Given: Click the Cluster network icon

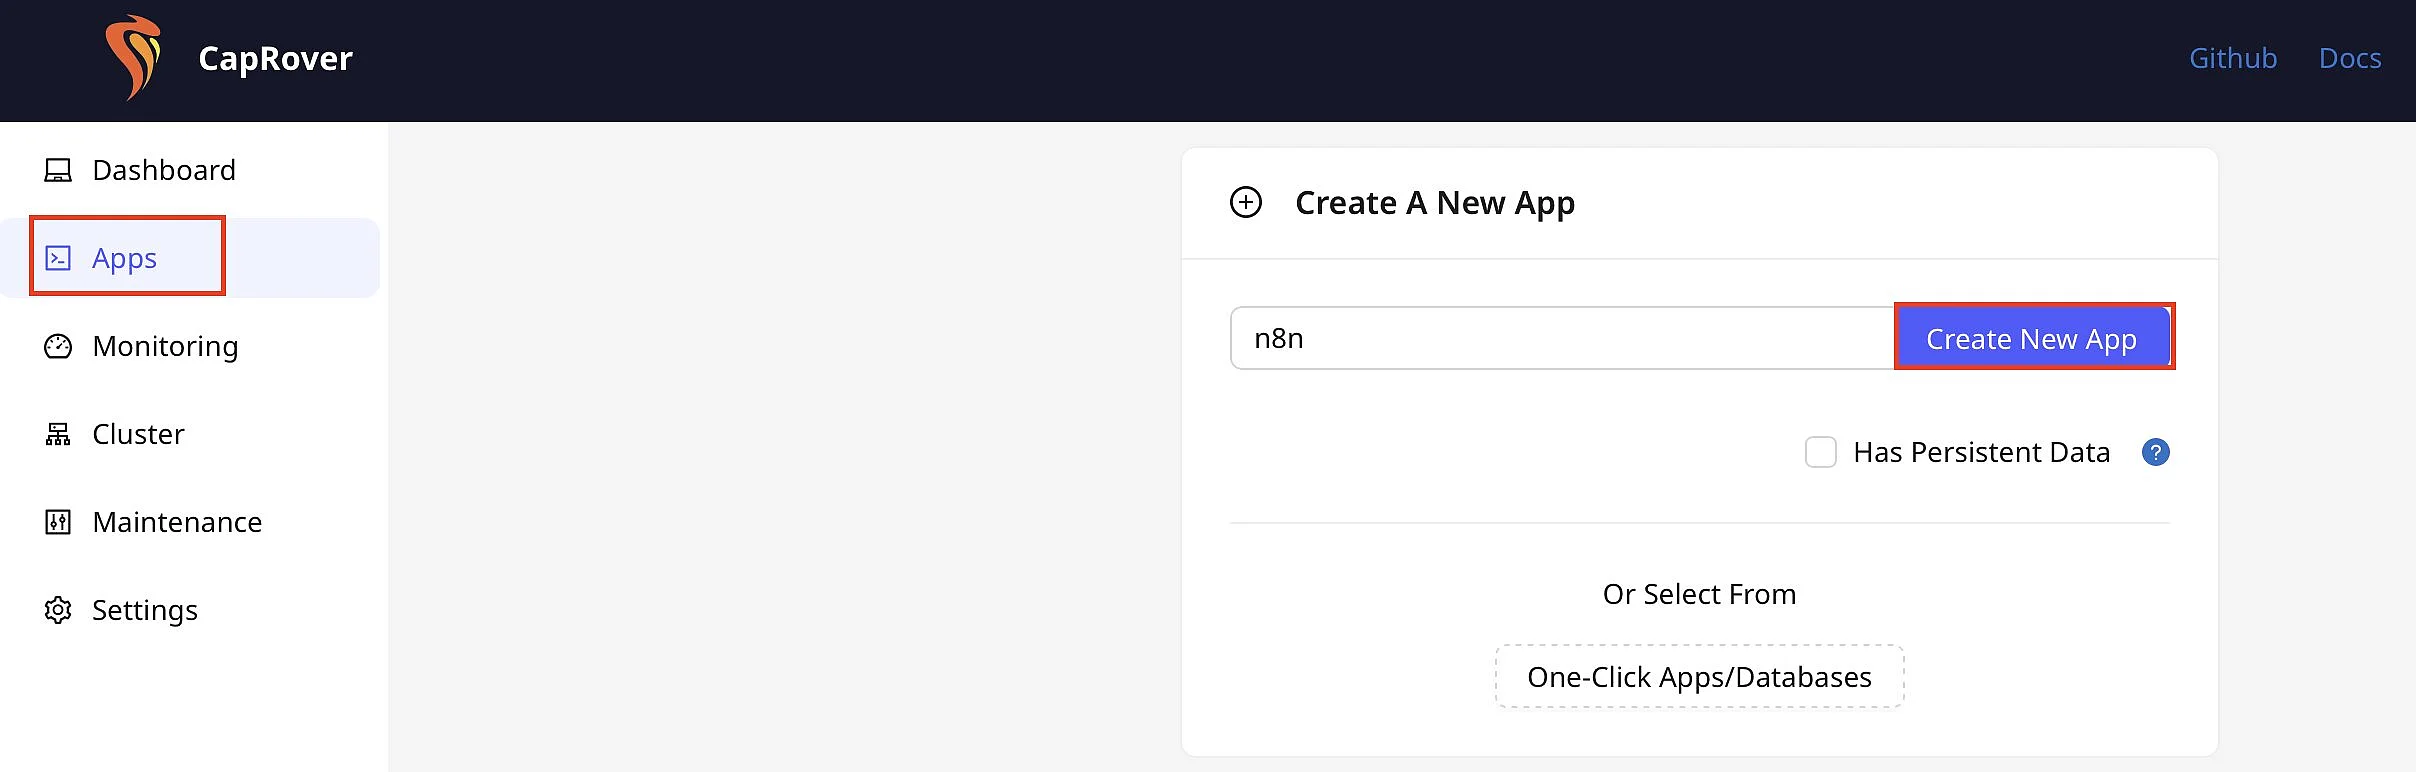Looking at the screenshot, I should pyautogui.click(x=58, y=434).
